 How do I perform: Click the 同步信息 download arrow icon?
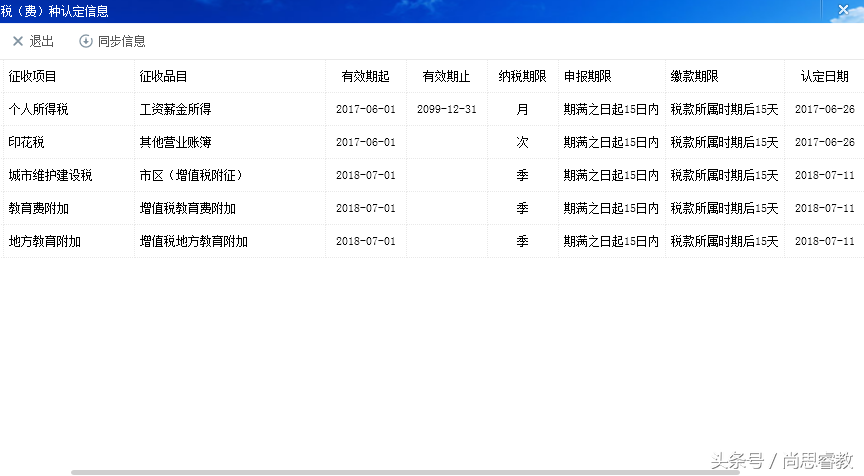86,41
